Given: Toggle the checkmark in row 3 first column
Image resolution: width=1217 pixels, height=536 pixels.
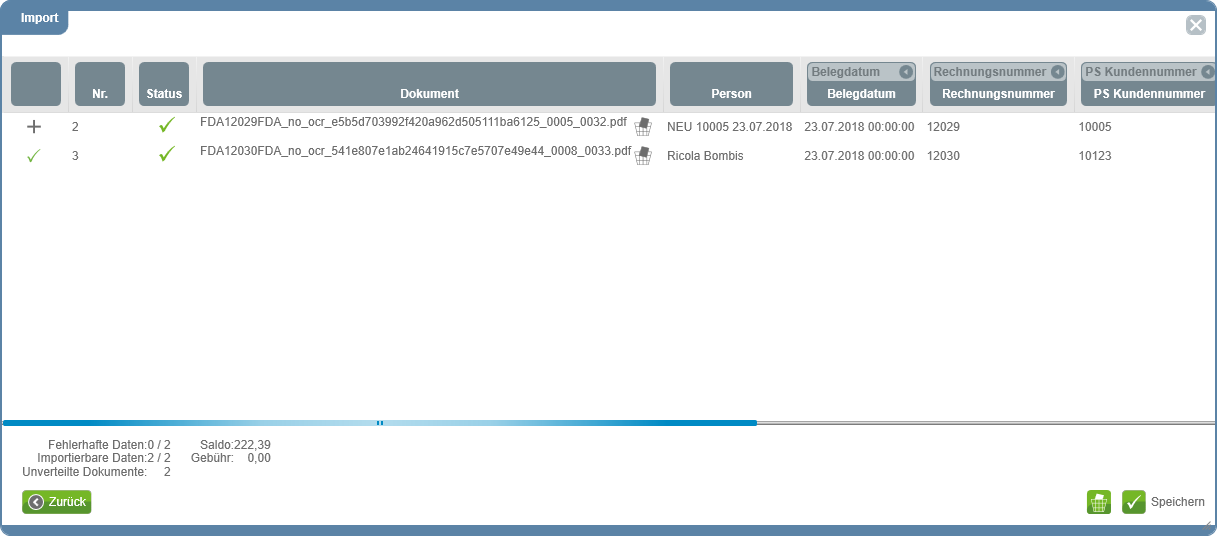Looking at the screenshot, I should pos(34,156).
